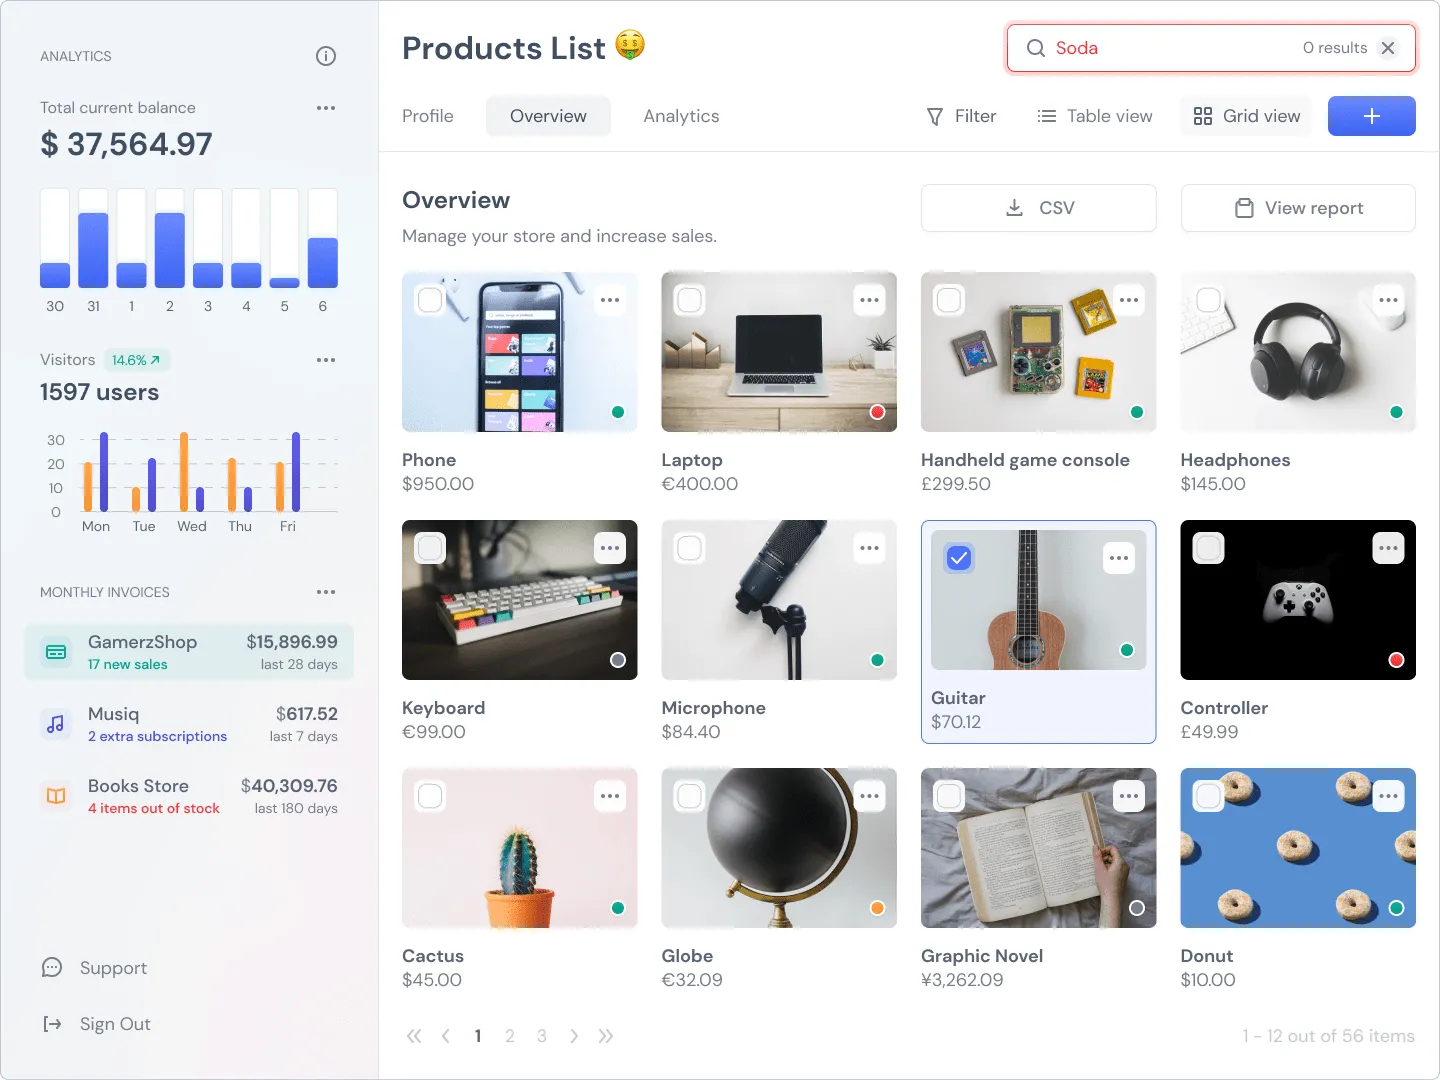Click the blue add product button

coord(1371,116)
